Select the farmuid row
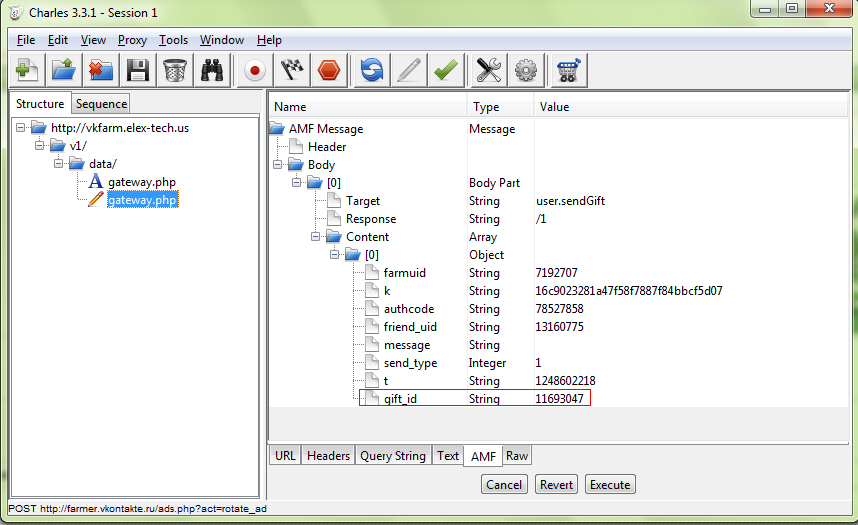 [558, 273]
